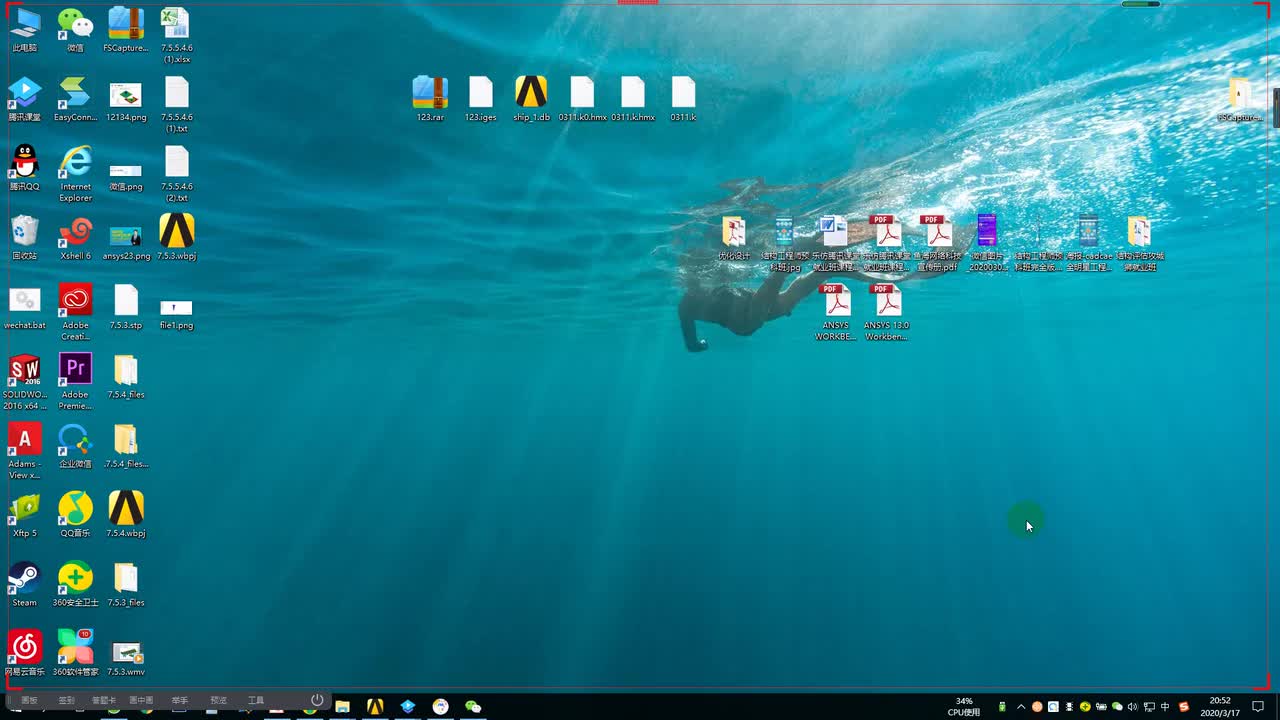Select the 优化设计 folder icon
Viewport: 1280px width, 720px height.
coord(734,237)
